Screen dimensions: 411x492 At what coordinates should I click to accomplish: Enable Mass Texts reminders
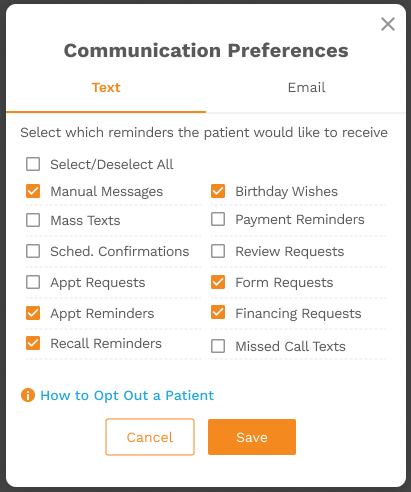tap(33, 220)
